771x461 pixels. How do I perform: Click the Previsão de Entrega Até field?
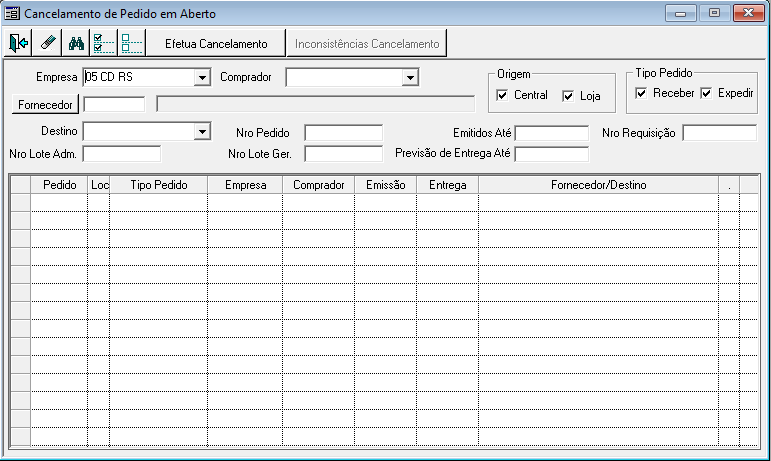pyautogui.click(x=552, y=154)
